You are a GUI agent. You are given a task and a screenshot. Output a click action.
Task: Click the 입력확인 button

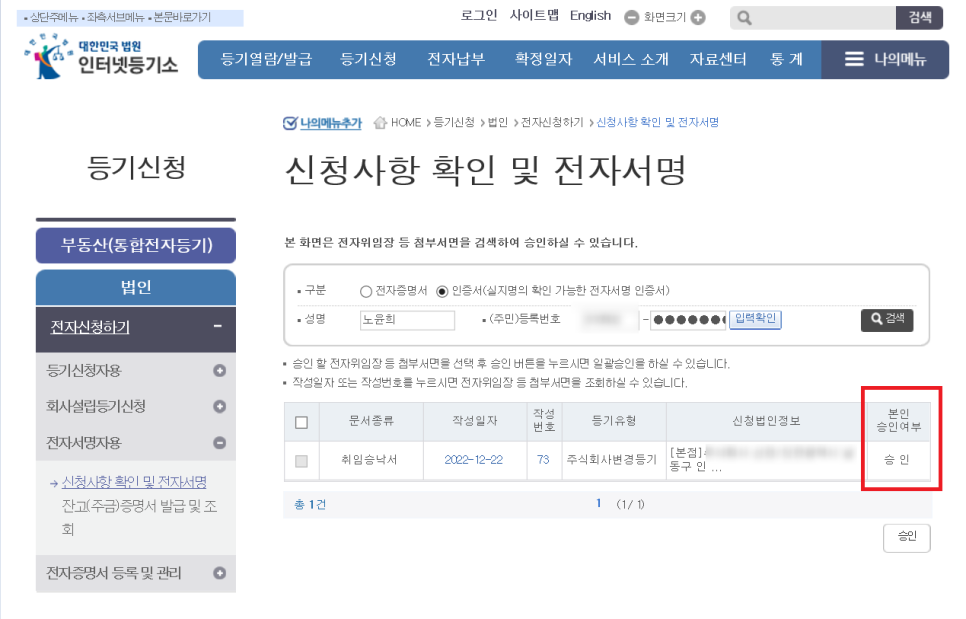tap(755, 319)
